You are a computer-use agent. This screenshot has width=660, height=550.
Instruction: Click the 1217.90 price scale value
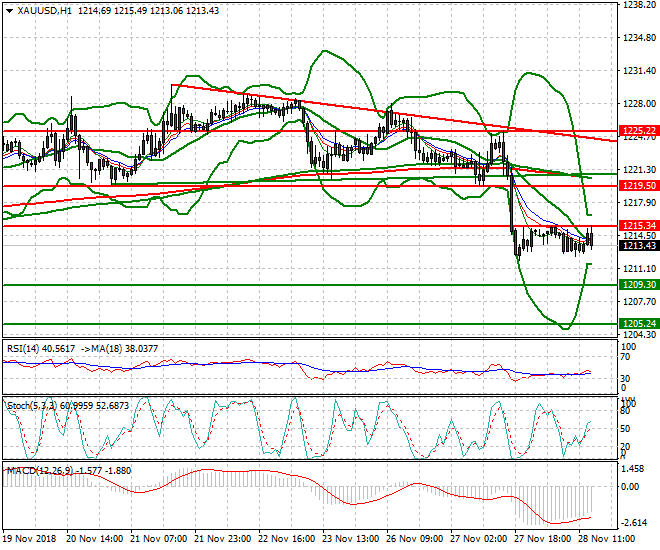tap(639, 203)
